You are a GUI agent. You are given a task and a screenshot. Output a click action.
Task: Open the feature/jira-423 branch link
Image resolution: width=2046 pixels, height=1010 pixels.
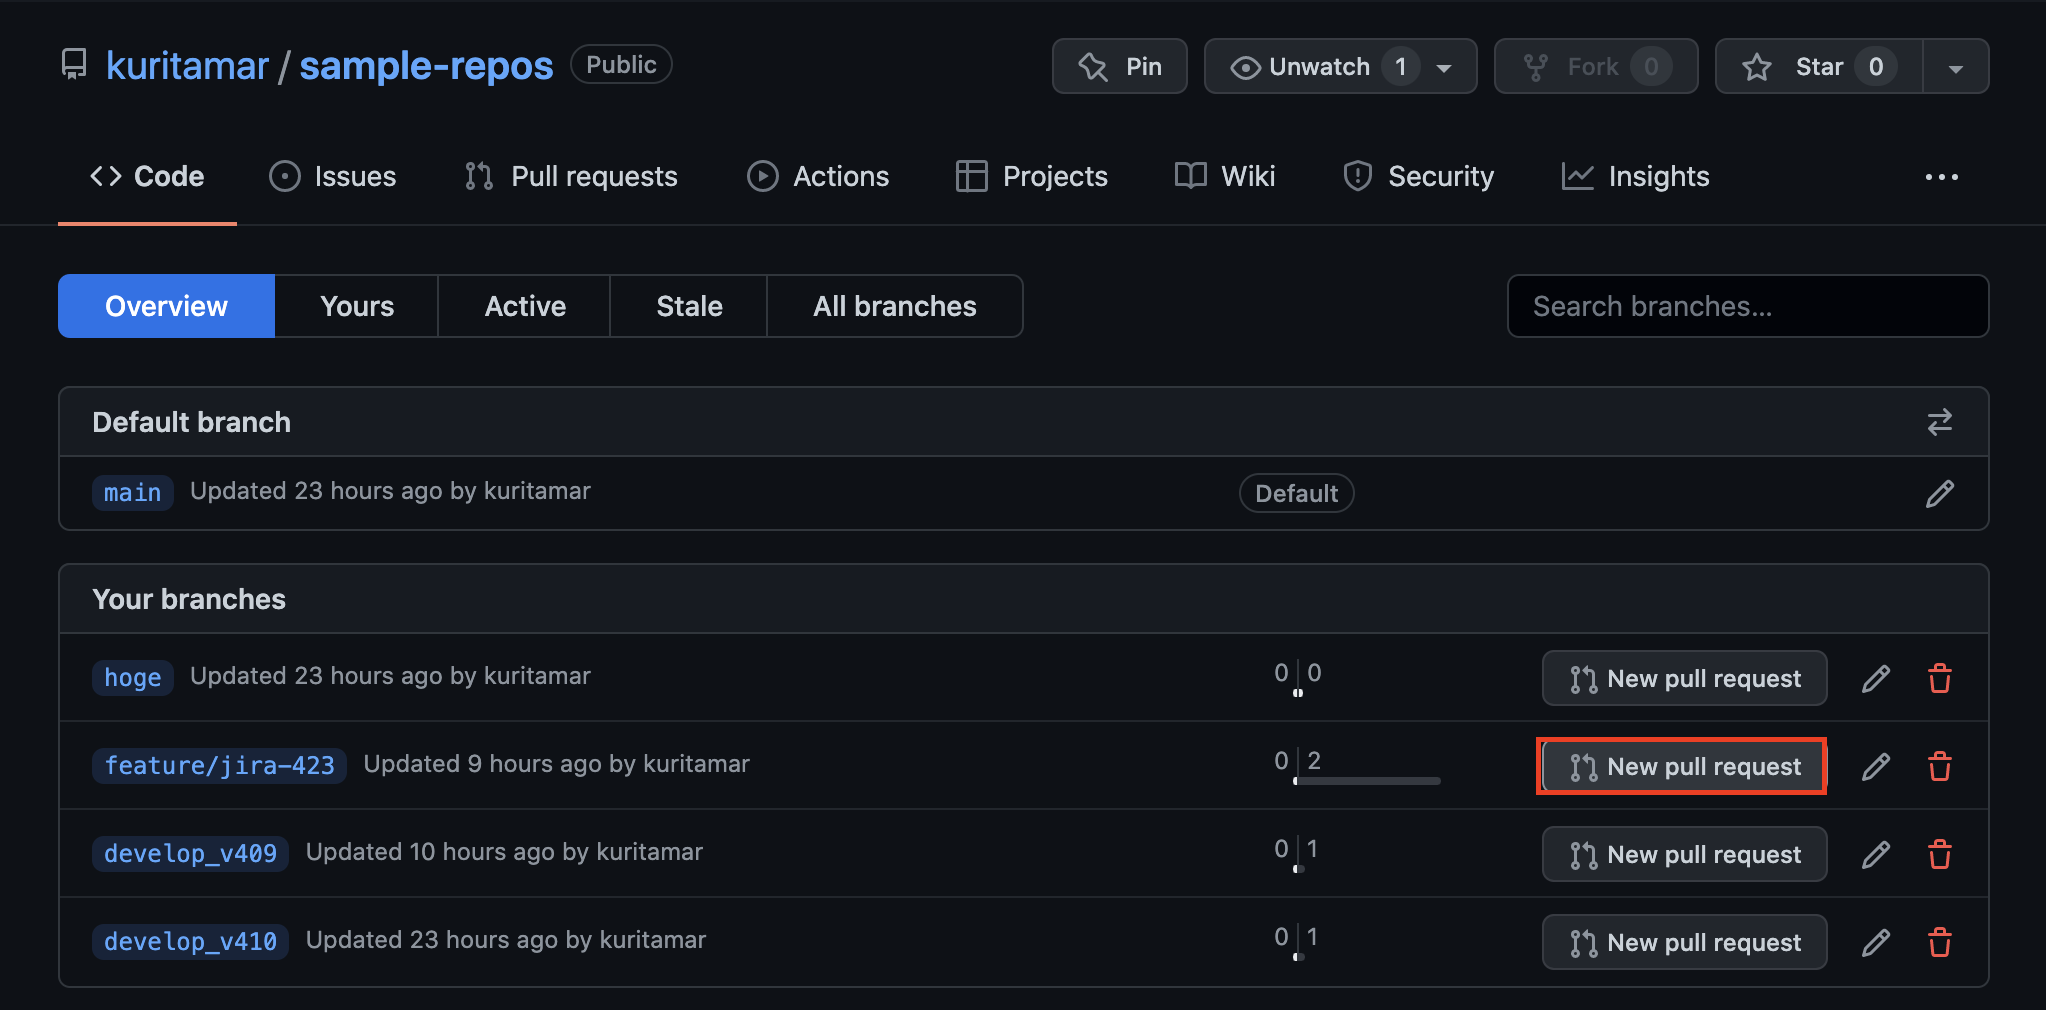point(219,766)
